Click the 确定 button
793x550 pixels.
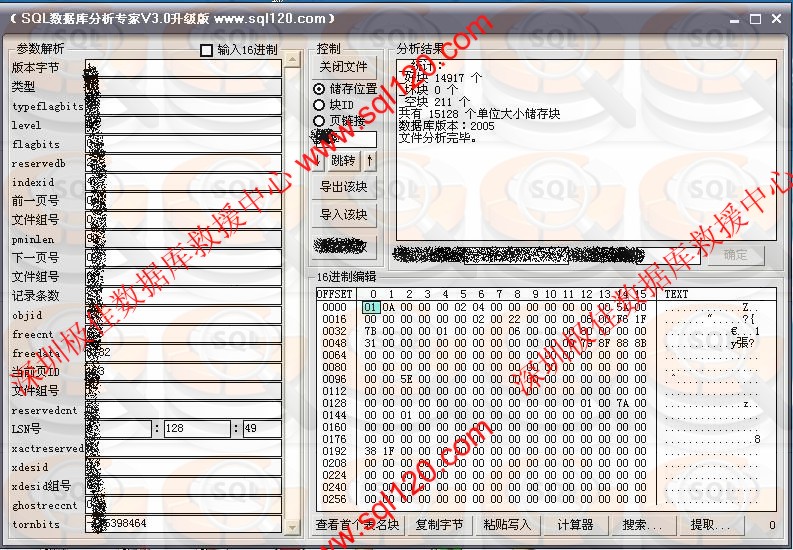[736, 255]
